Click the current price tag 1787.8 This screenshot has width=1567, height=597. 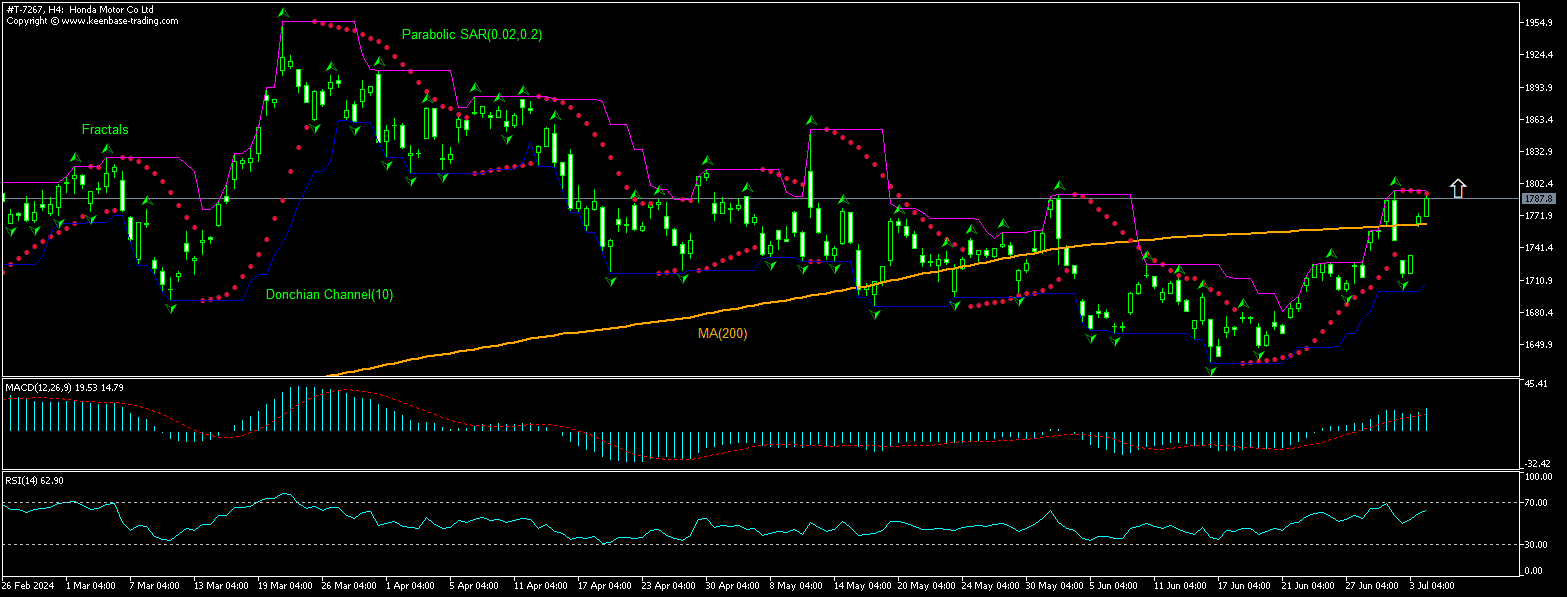pyautogui.click(x=1536, y=199)
